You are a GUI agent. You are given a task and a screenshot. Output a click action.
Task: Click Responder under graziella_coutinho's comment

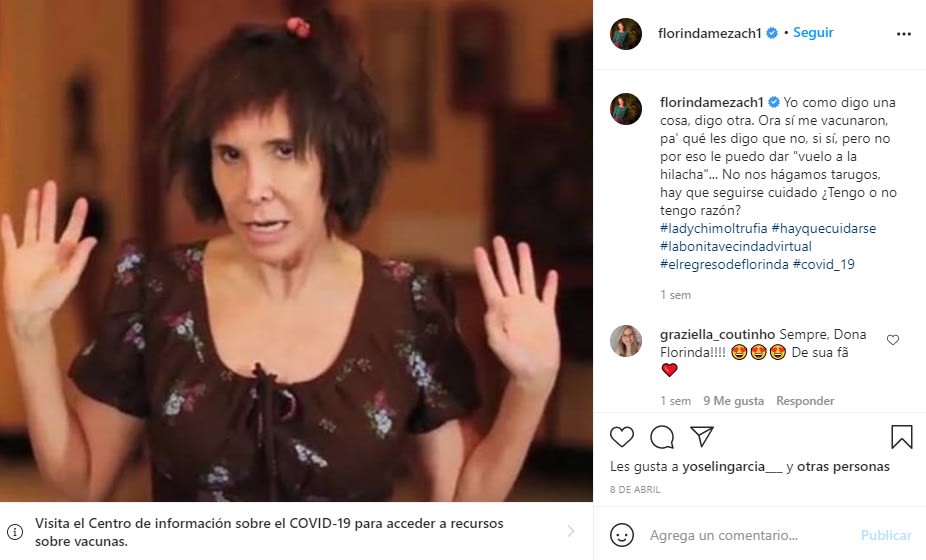point(805,401)
